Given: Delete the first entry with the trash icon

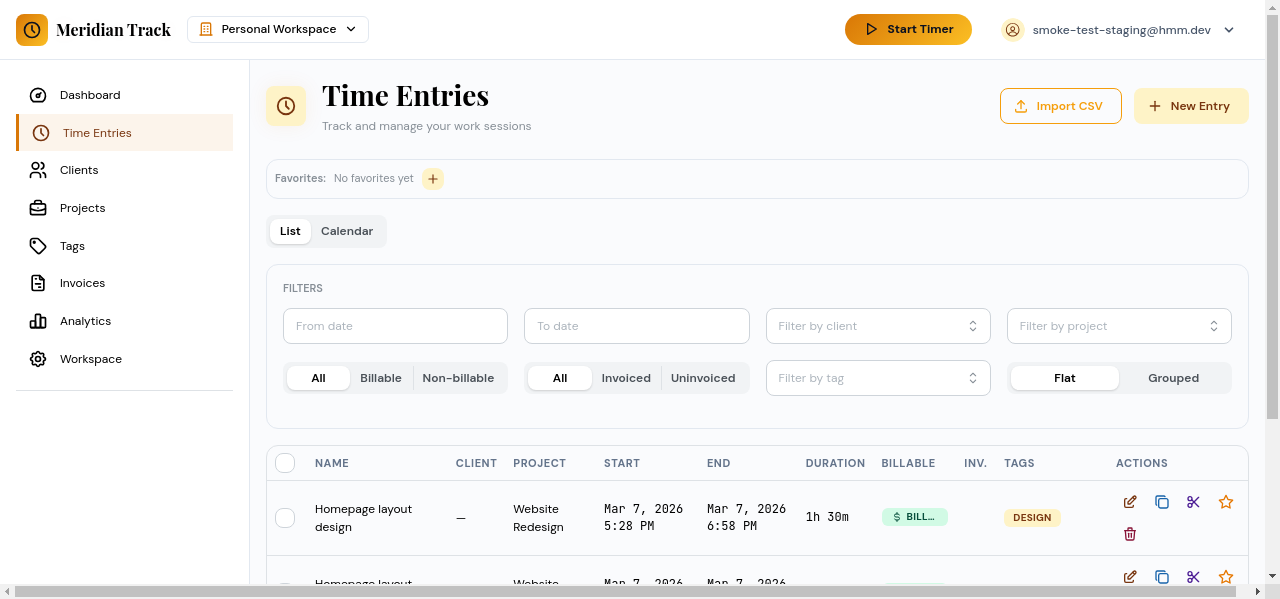Looking at the screenshot, I should (1129, 534).
